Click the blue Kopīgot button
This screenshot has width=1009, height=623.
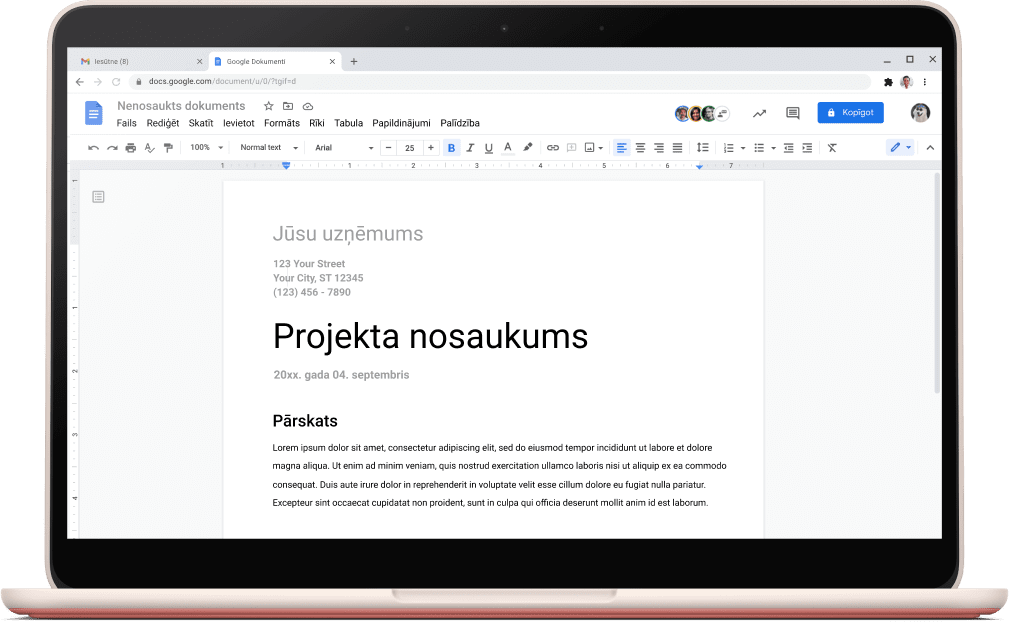[x=850, y=113]
